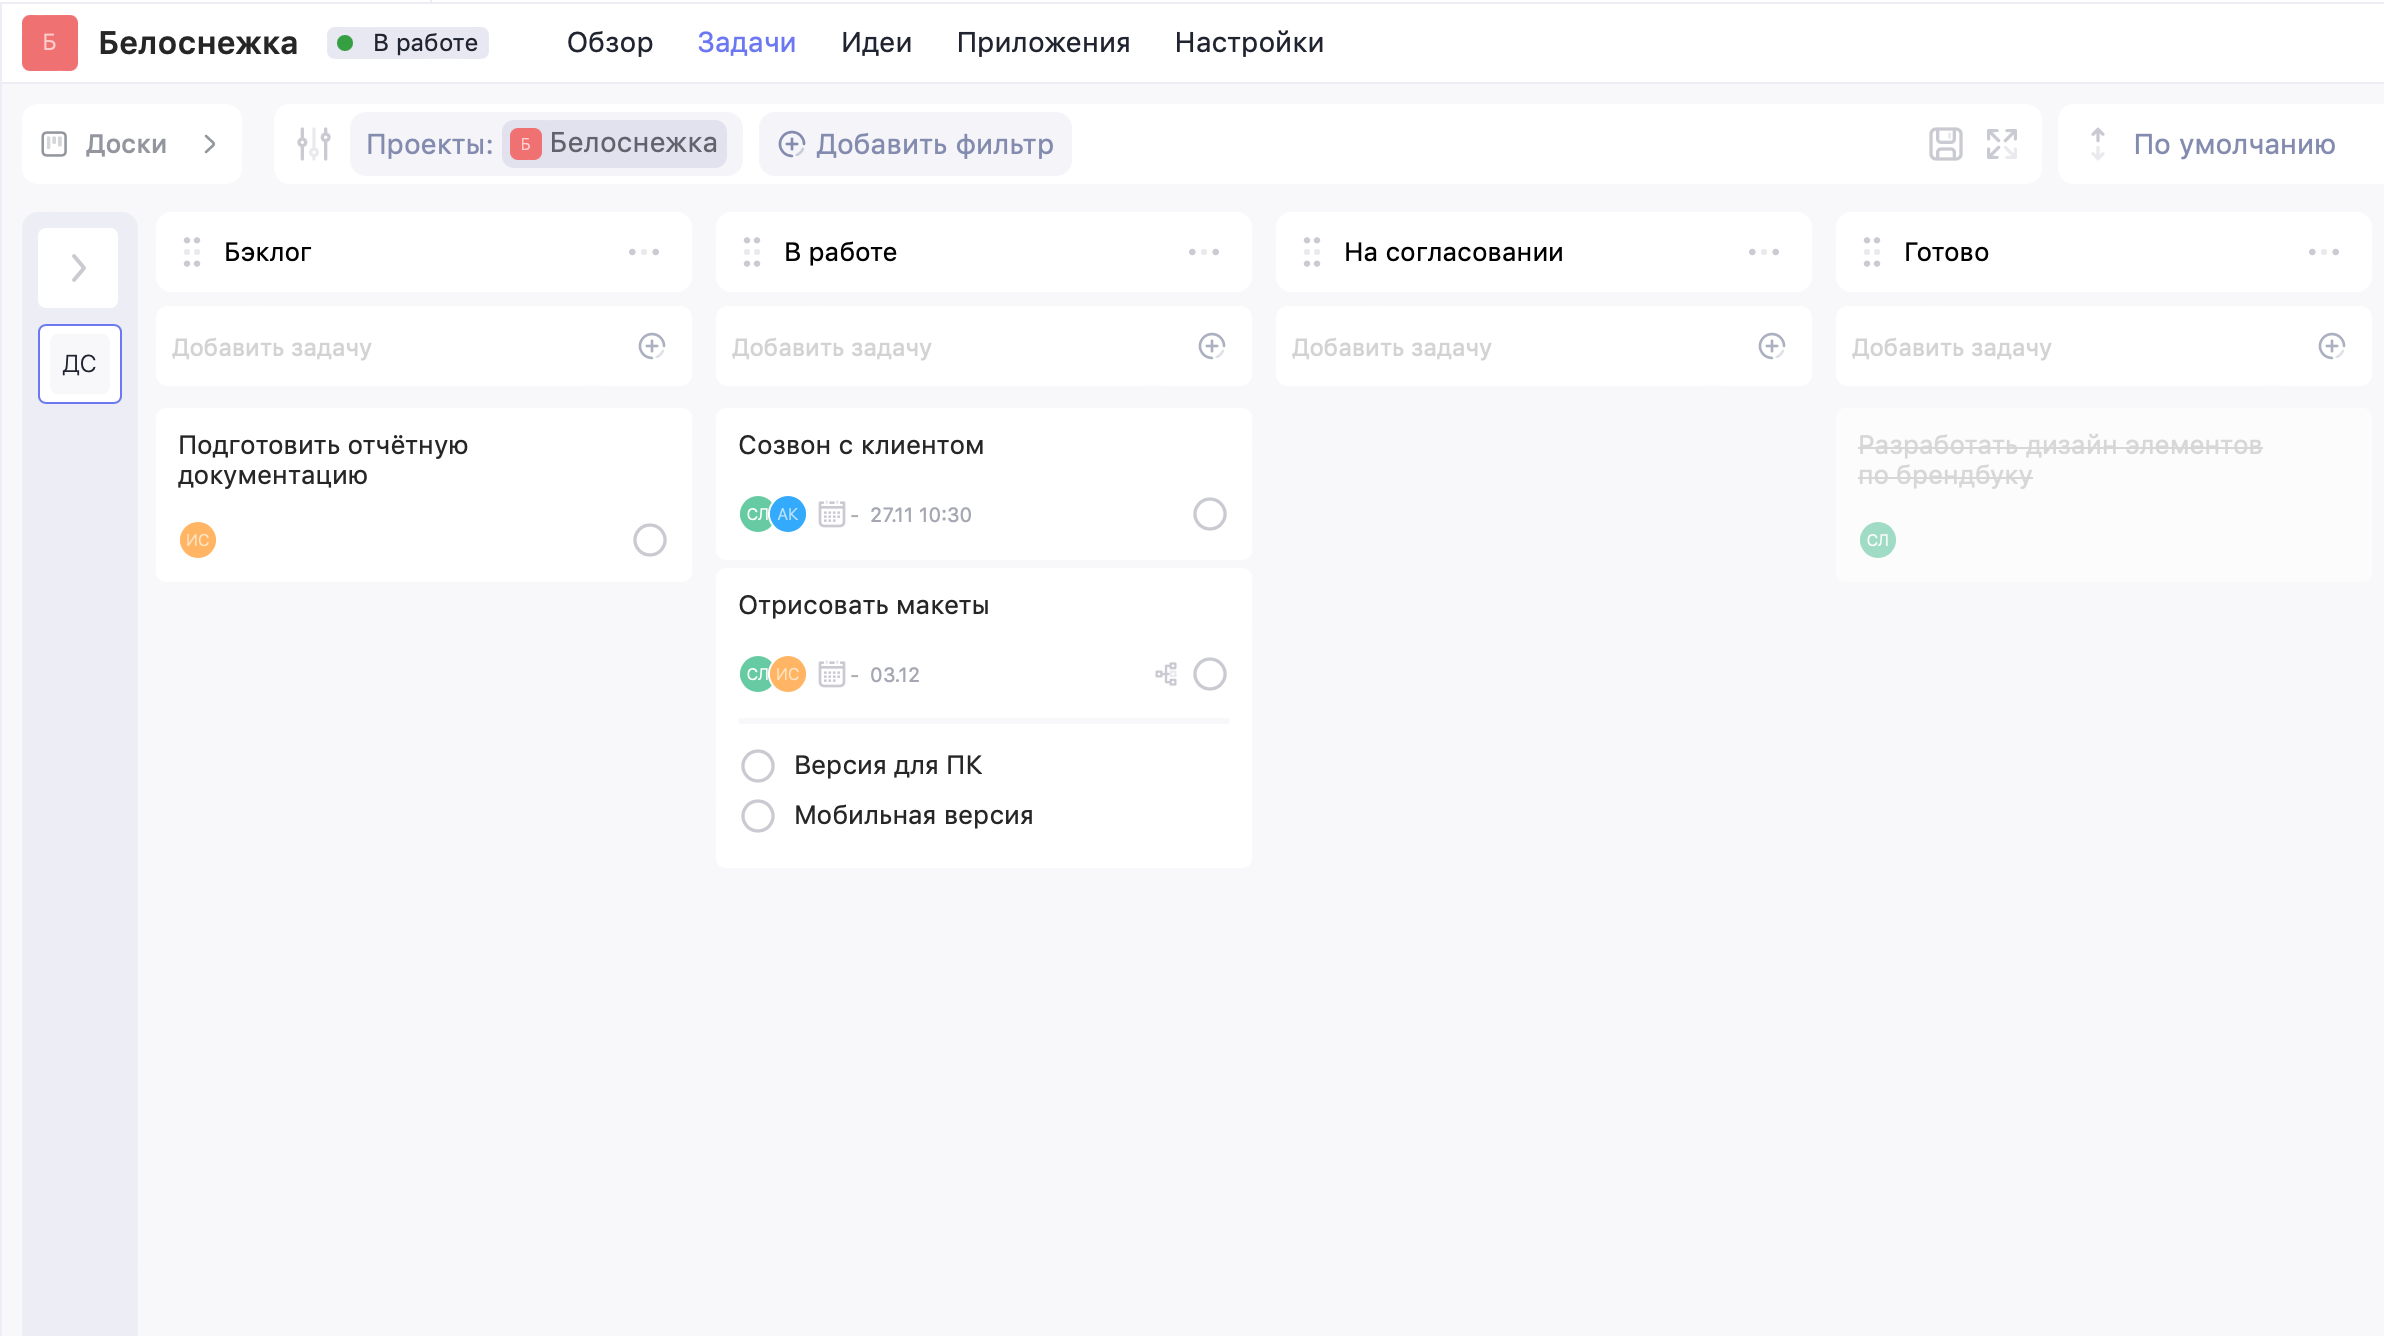Complete the Мобильная версия subtask
2384x1336 pixels.
758,816
